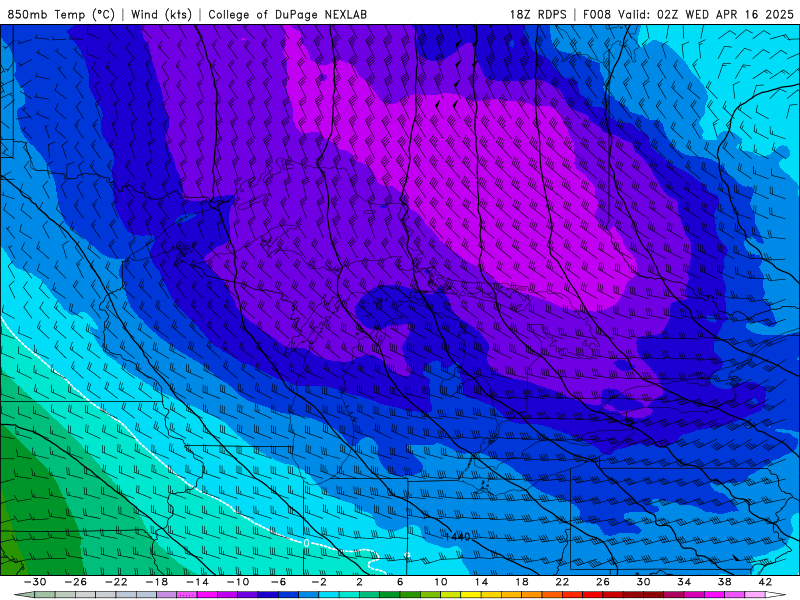Screen dimensions: 800x600
Task: Click the "18Z RDPS" model run label
Action: (x=538, y=14)
